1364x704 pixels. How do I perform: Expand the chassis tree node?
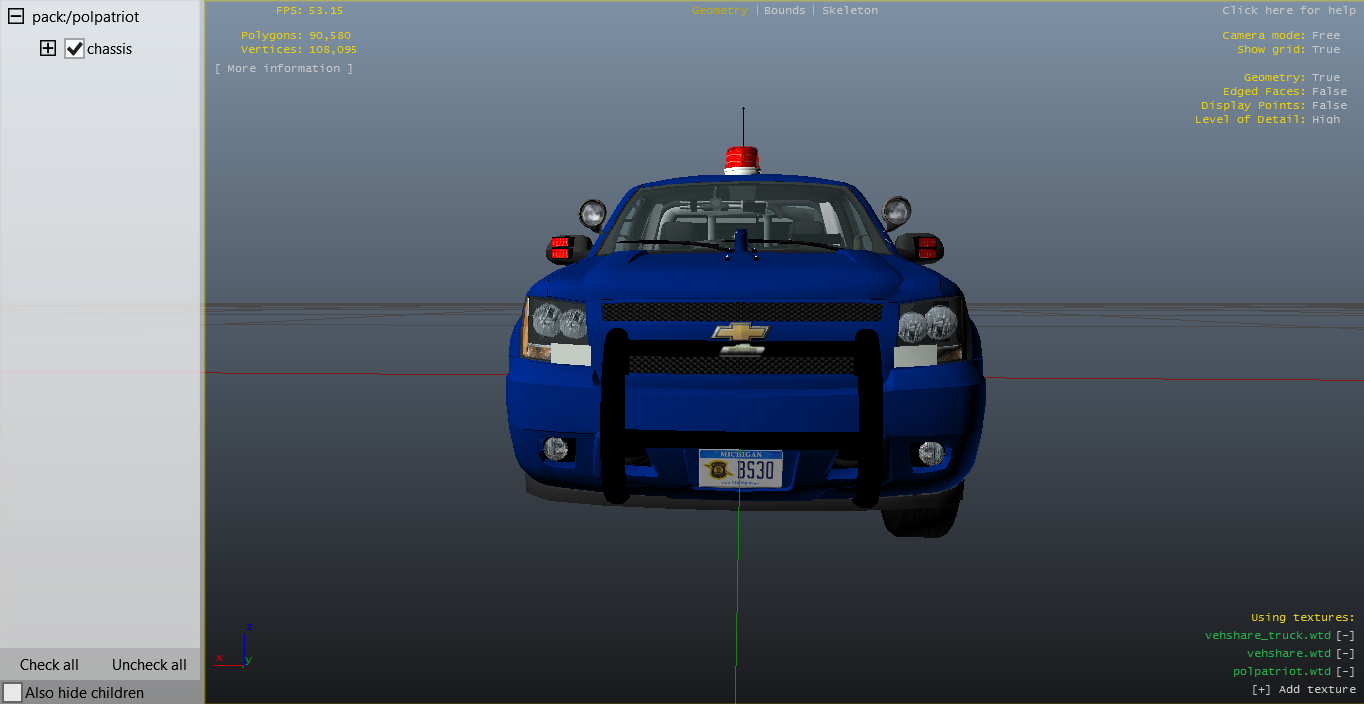[x=48, y=48]
